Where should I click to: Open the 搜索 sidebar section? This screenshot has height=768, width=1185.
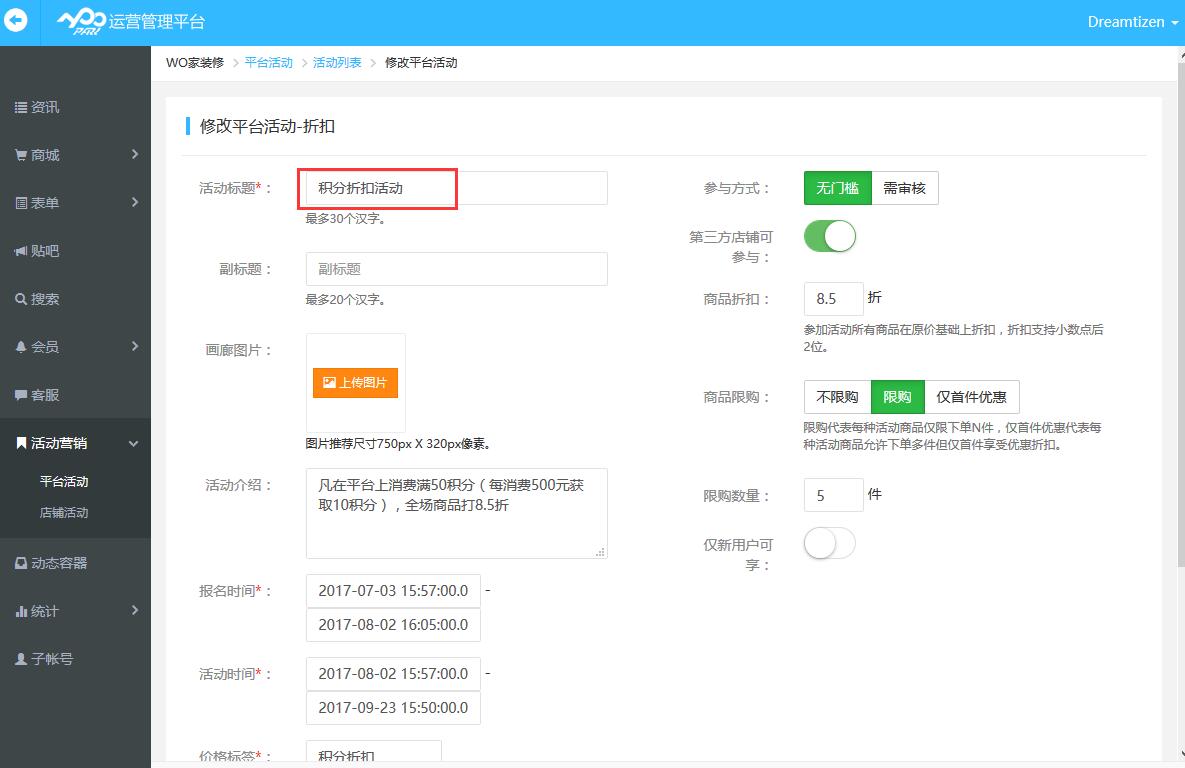[40, 299]
